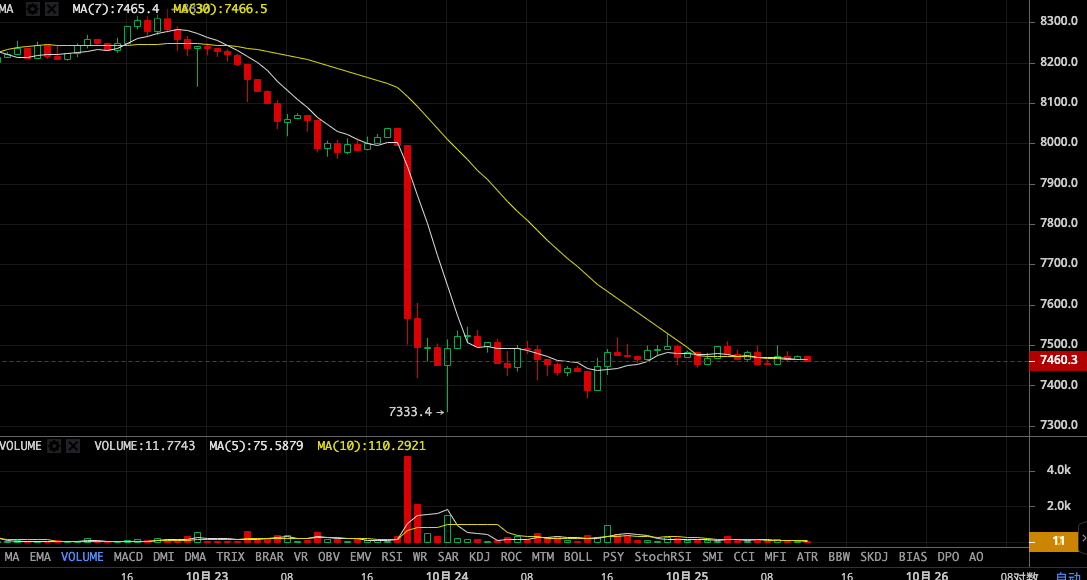1087x580 pixels.
Task: Pick the ATR indicator
Action: (807, 557)
